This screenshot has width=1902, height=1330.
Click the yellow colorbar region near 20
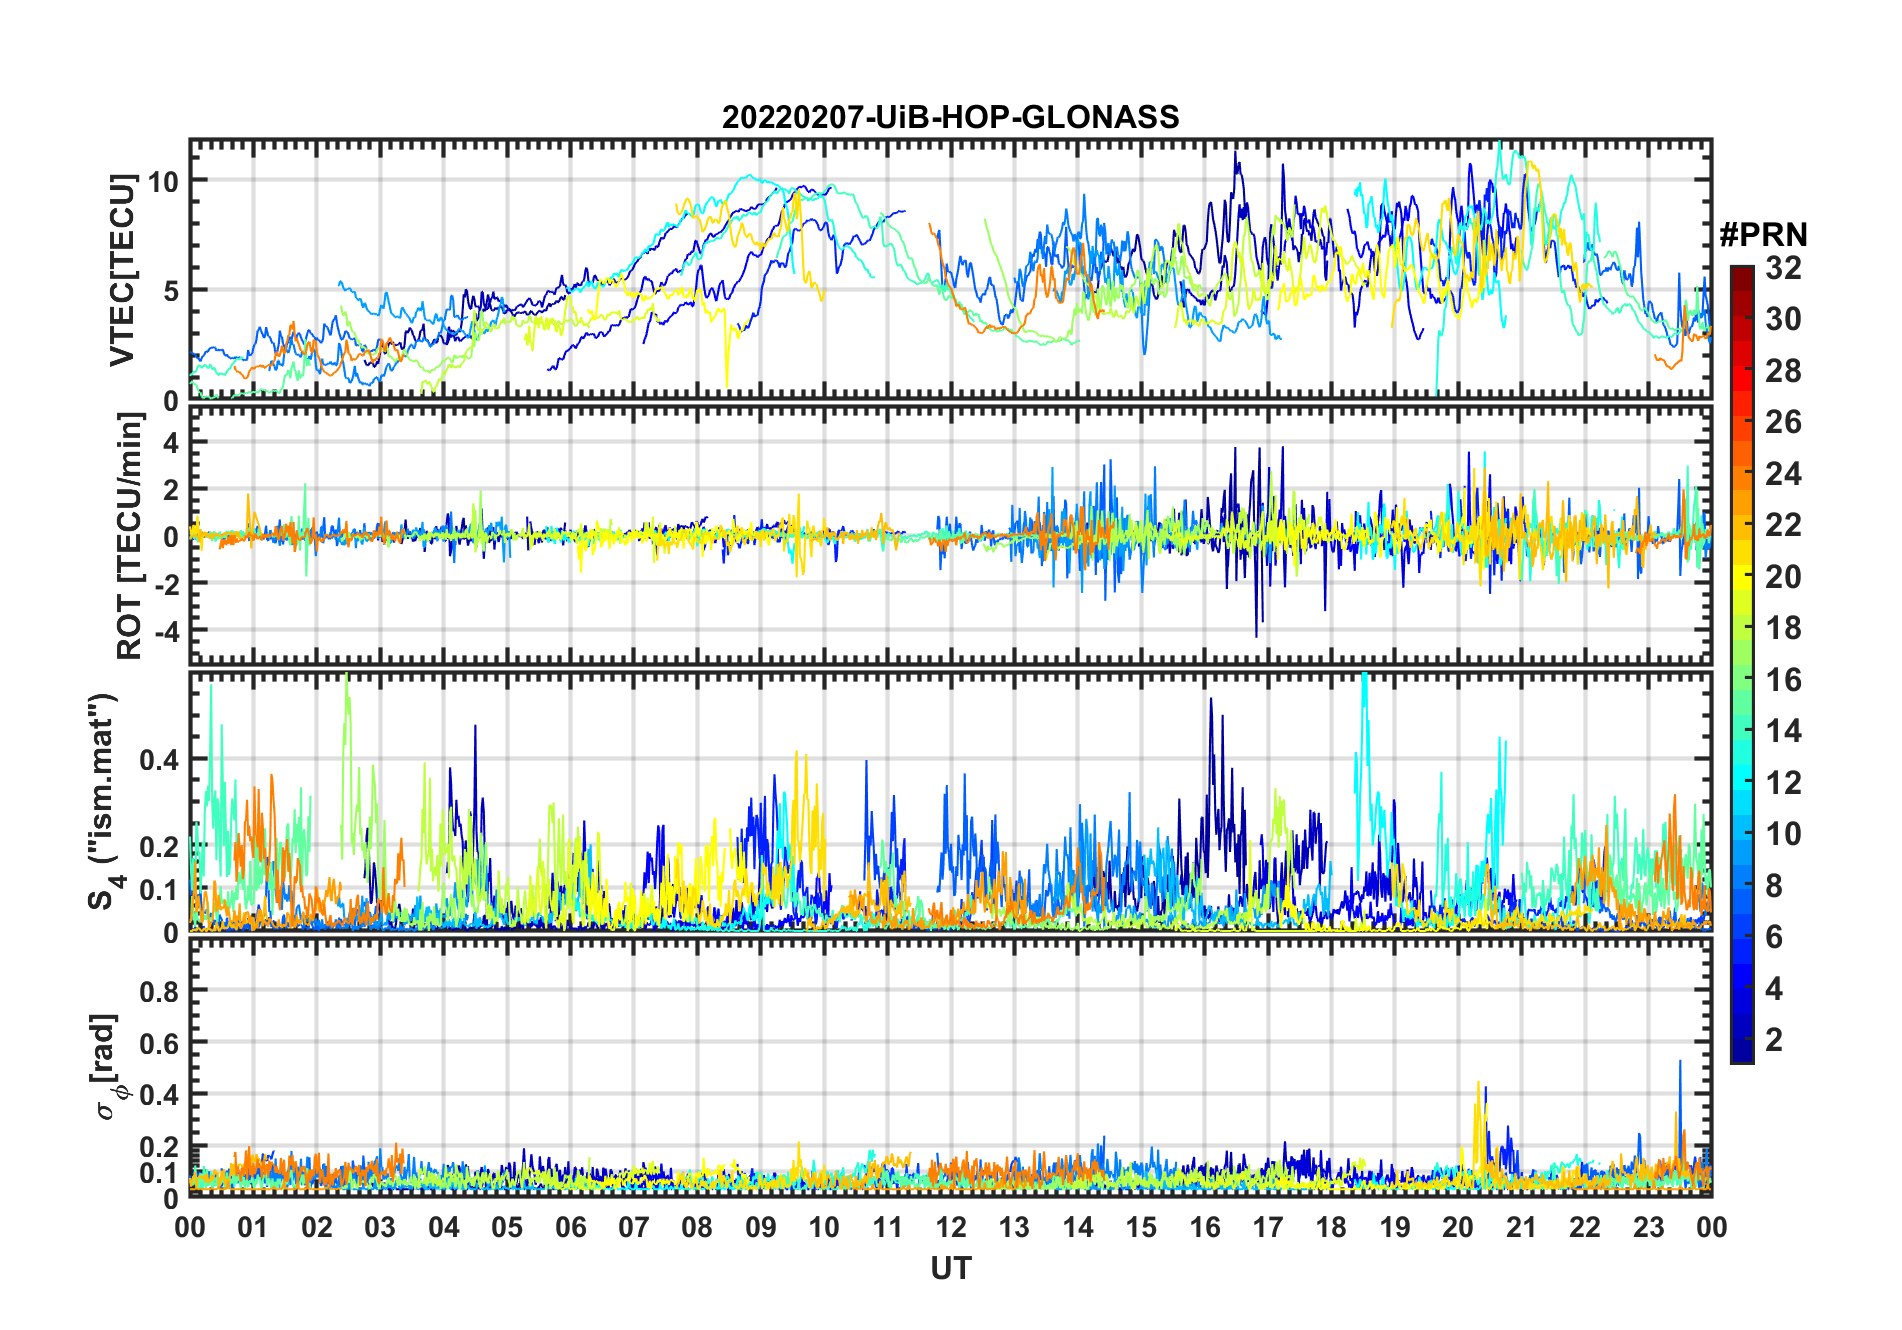point(1742,576)
